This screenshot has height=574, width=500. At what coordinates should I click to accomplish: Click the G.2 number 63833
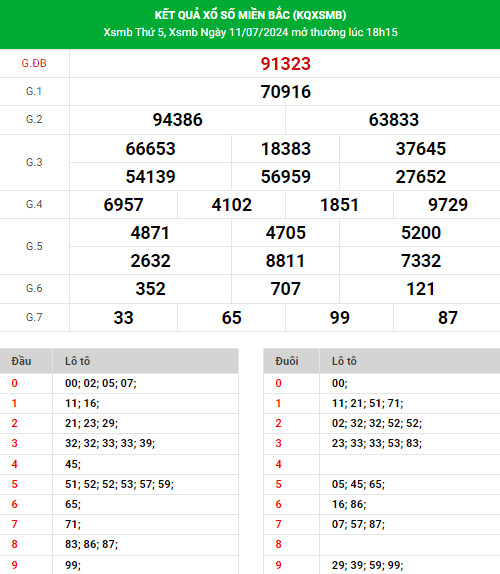pos(393,120)
